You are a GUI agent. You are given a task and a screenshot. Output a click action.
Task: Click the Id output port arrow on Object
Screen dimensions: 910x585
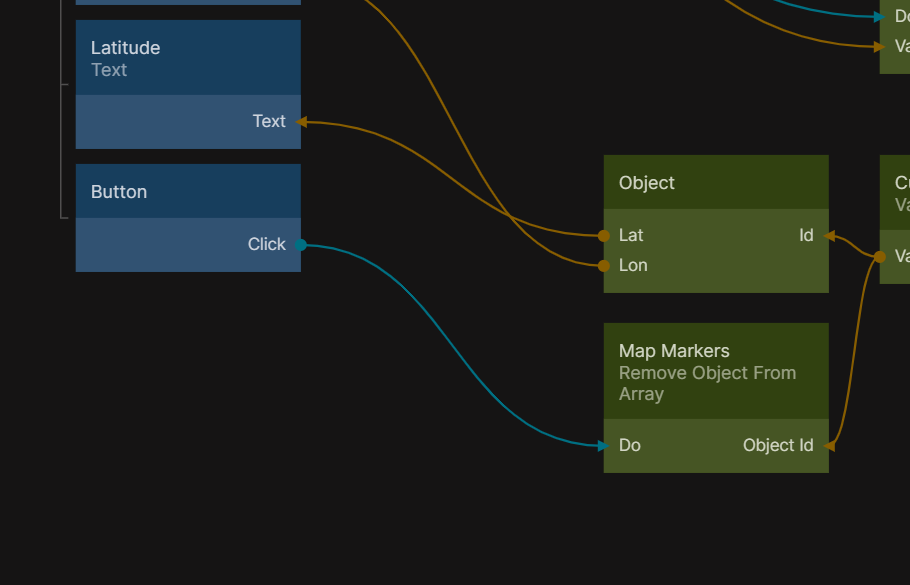click(829, 237)
